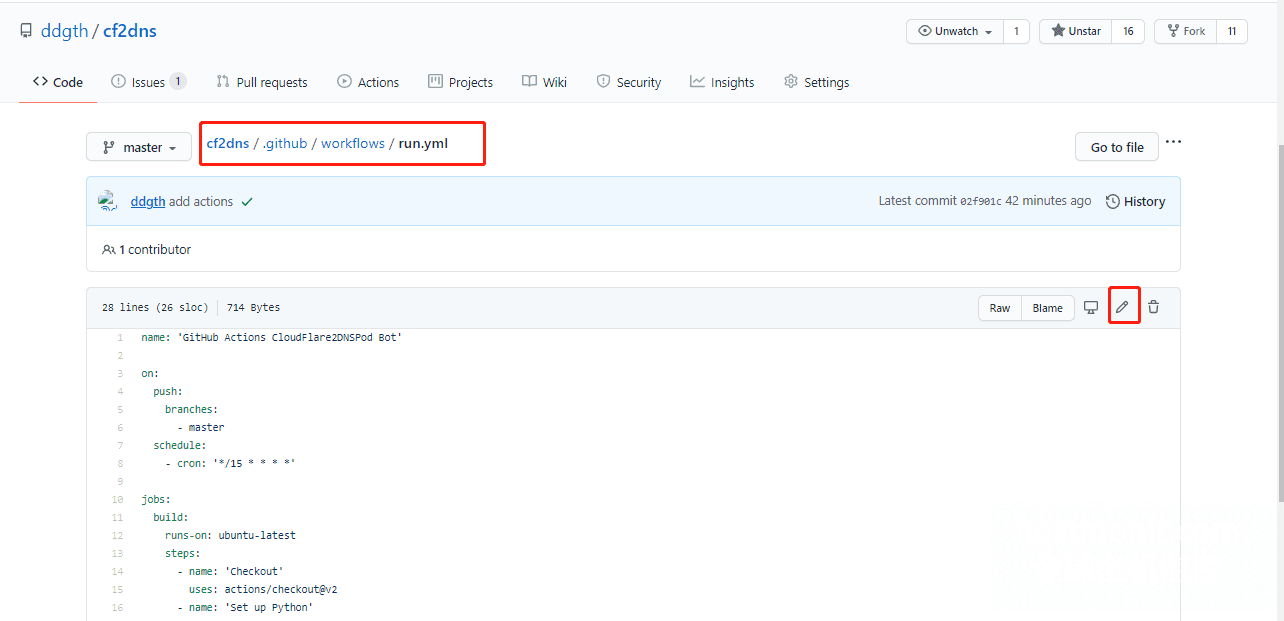The width and height of the screenshot is (1284, 621).
Task: Open the master branch dropdown
Action: [138, 147]
